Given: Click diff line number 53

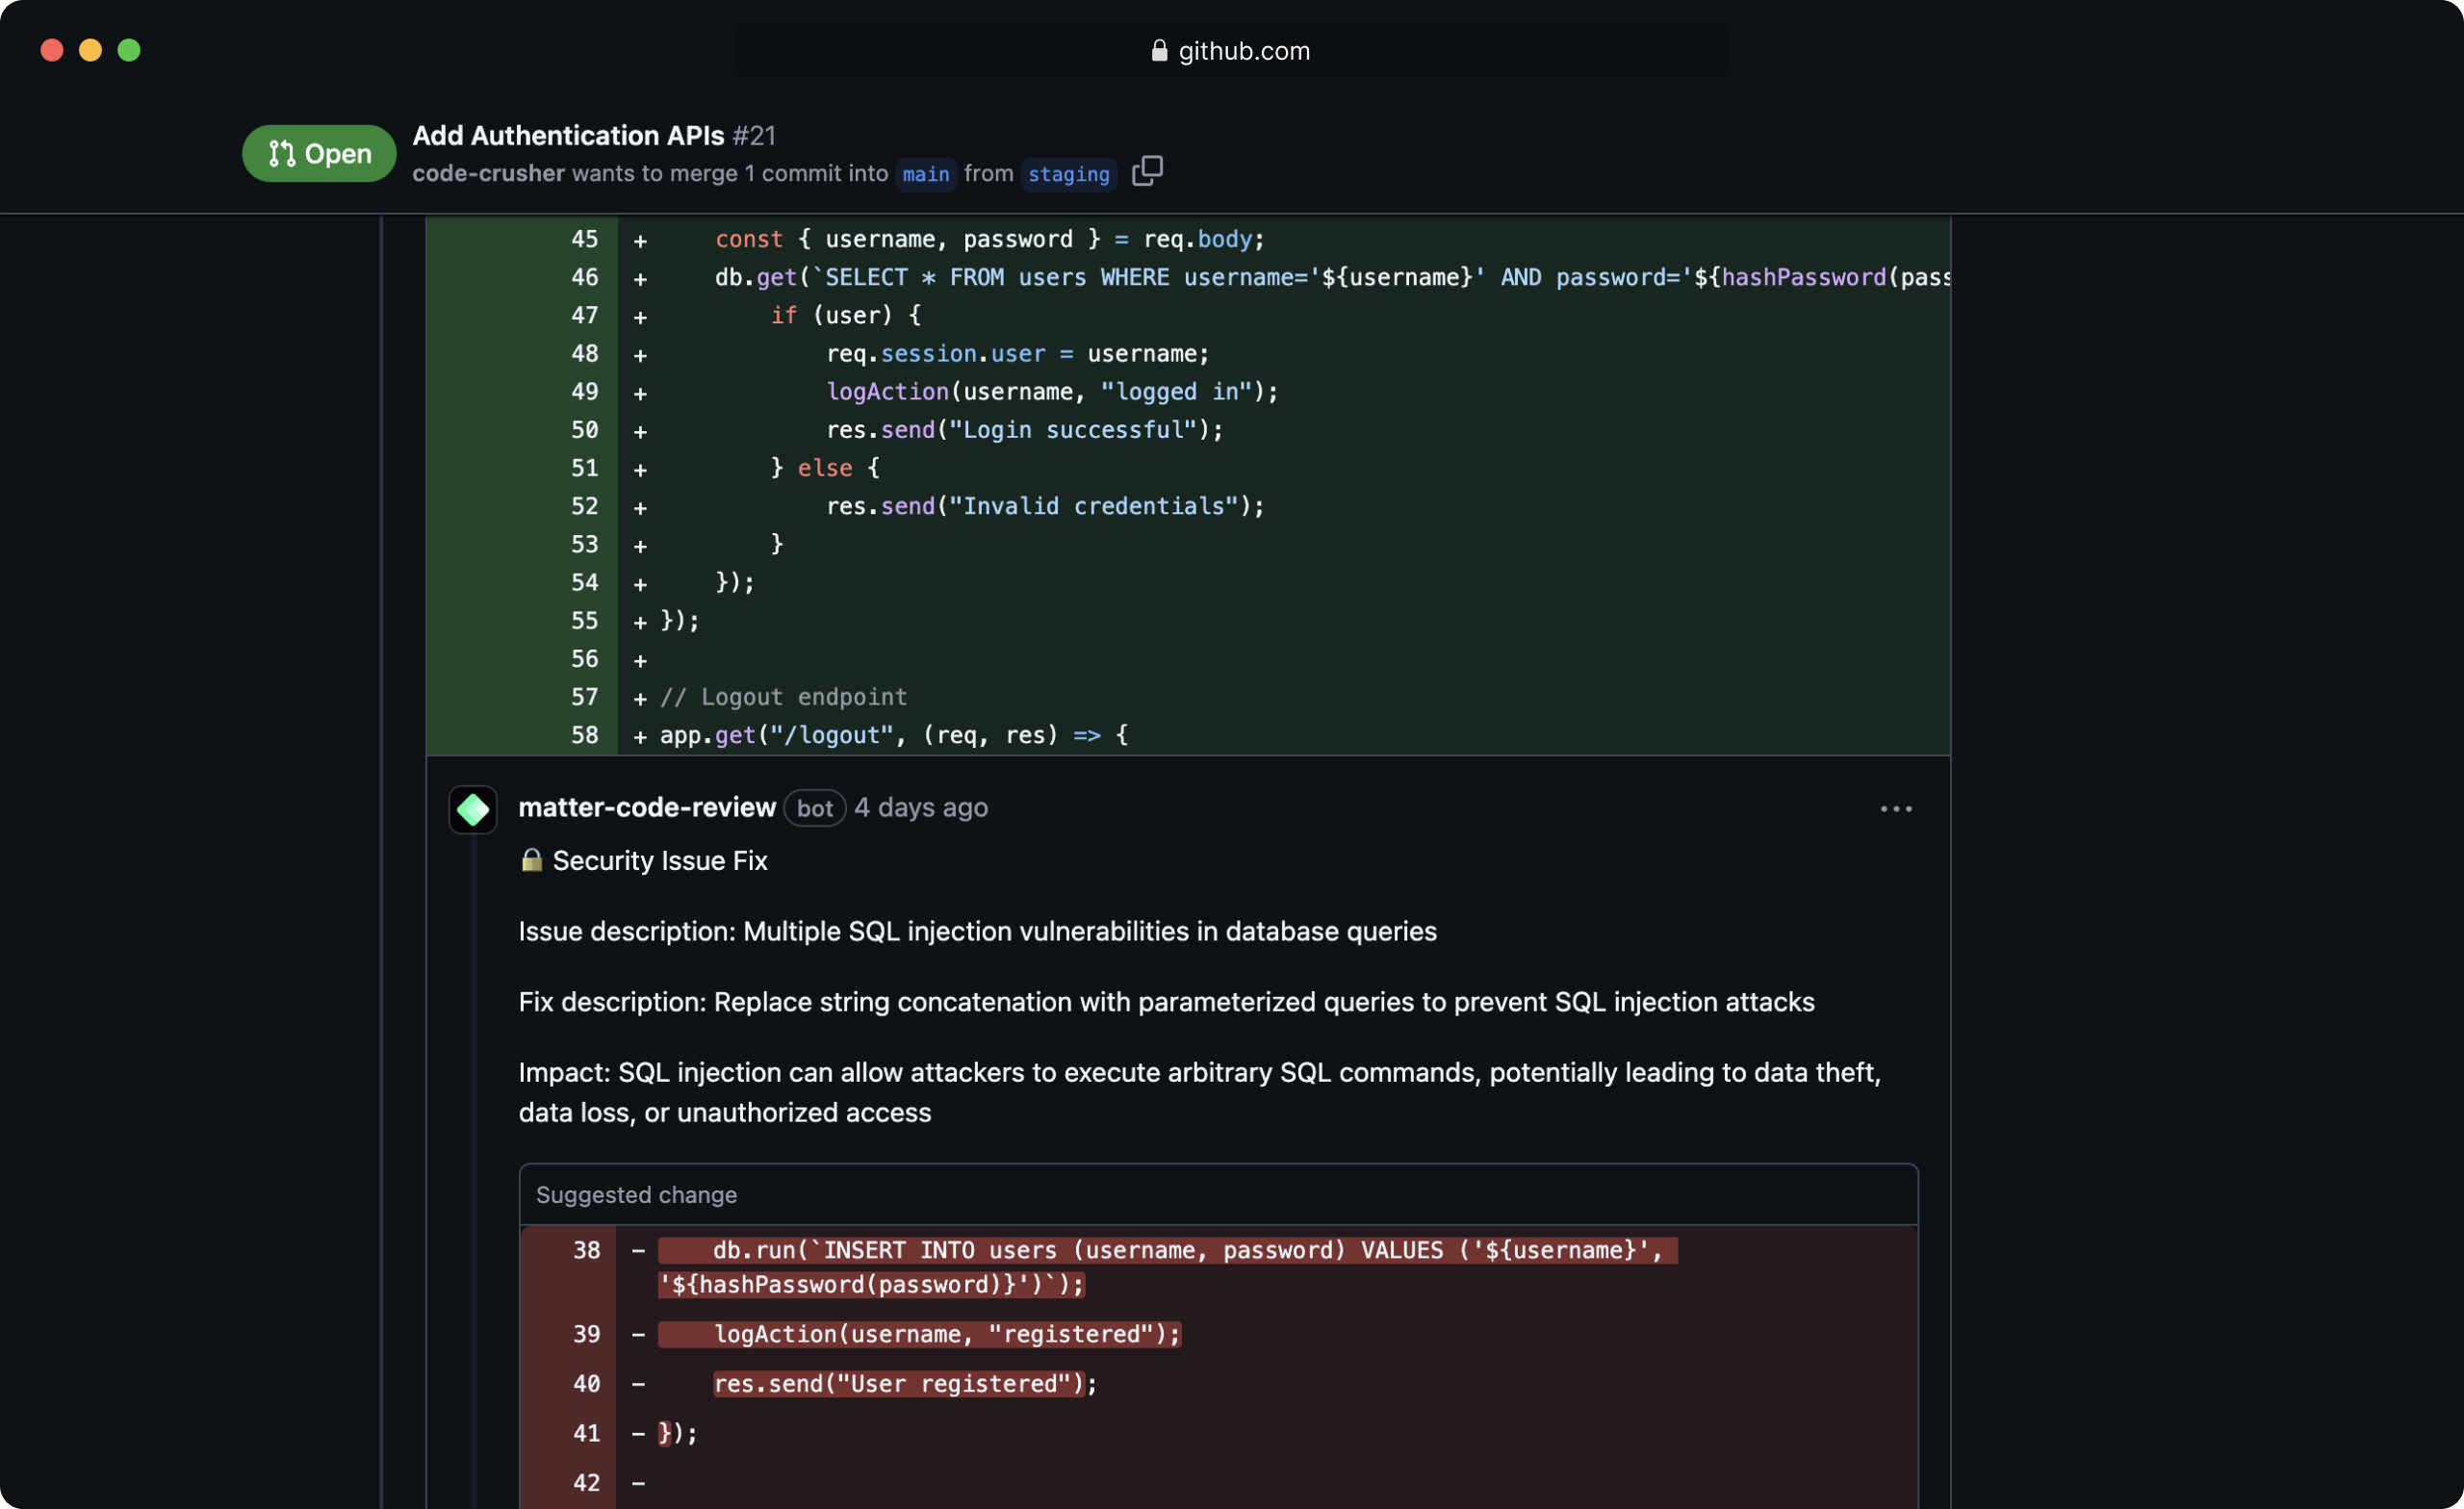Looking at the screenshot, I should point(585,544).
